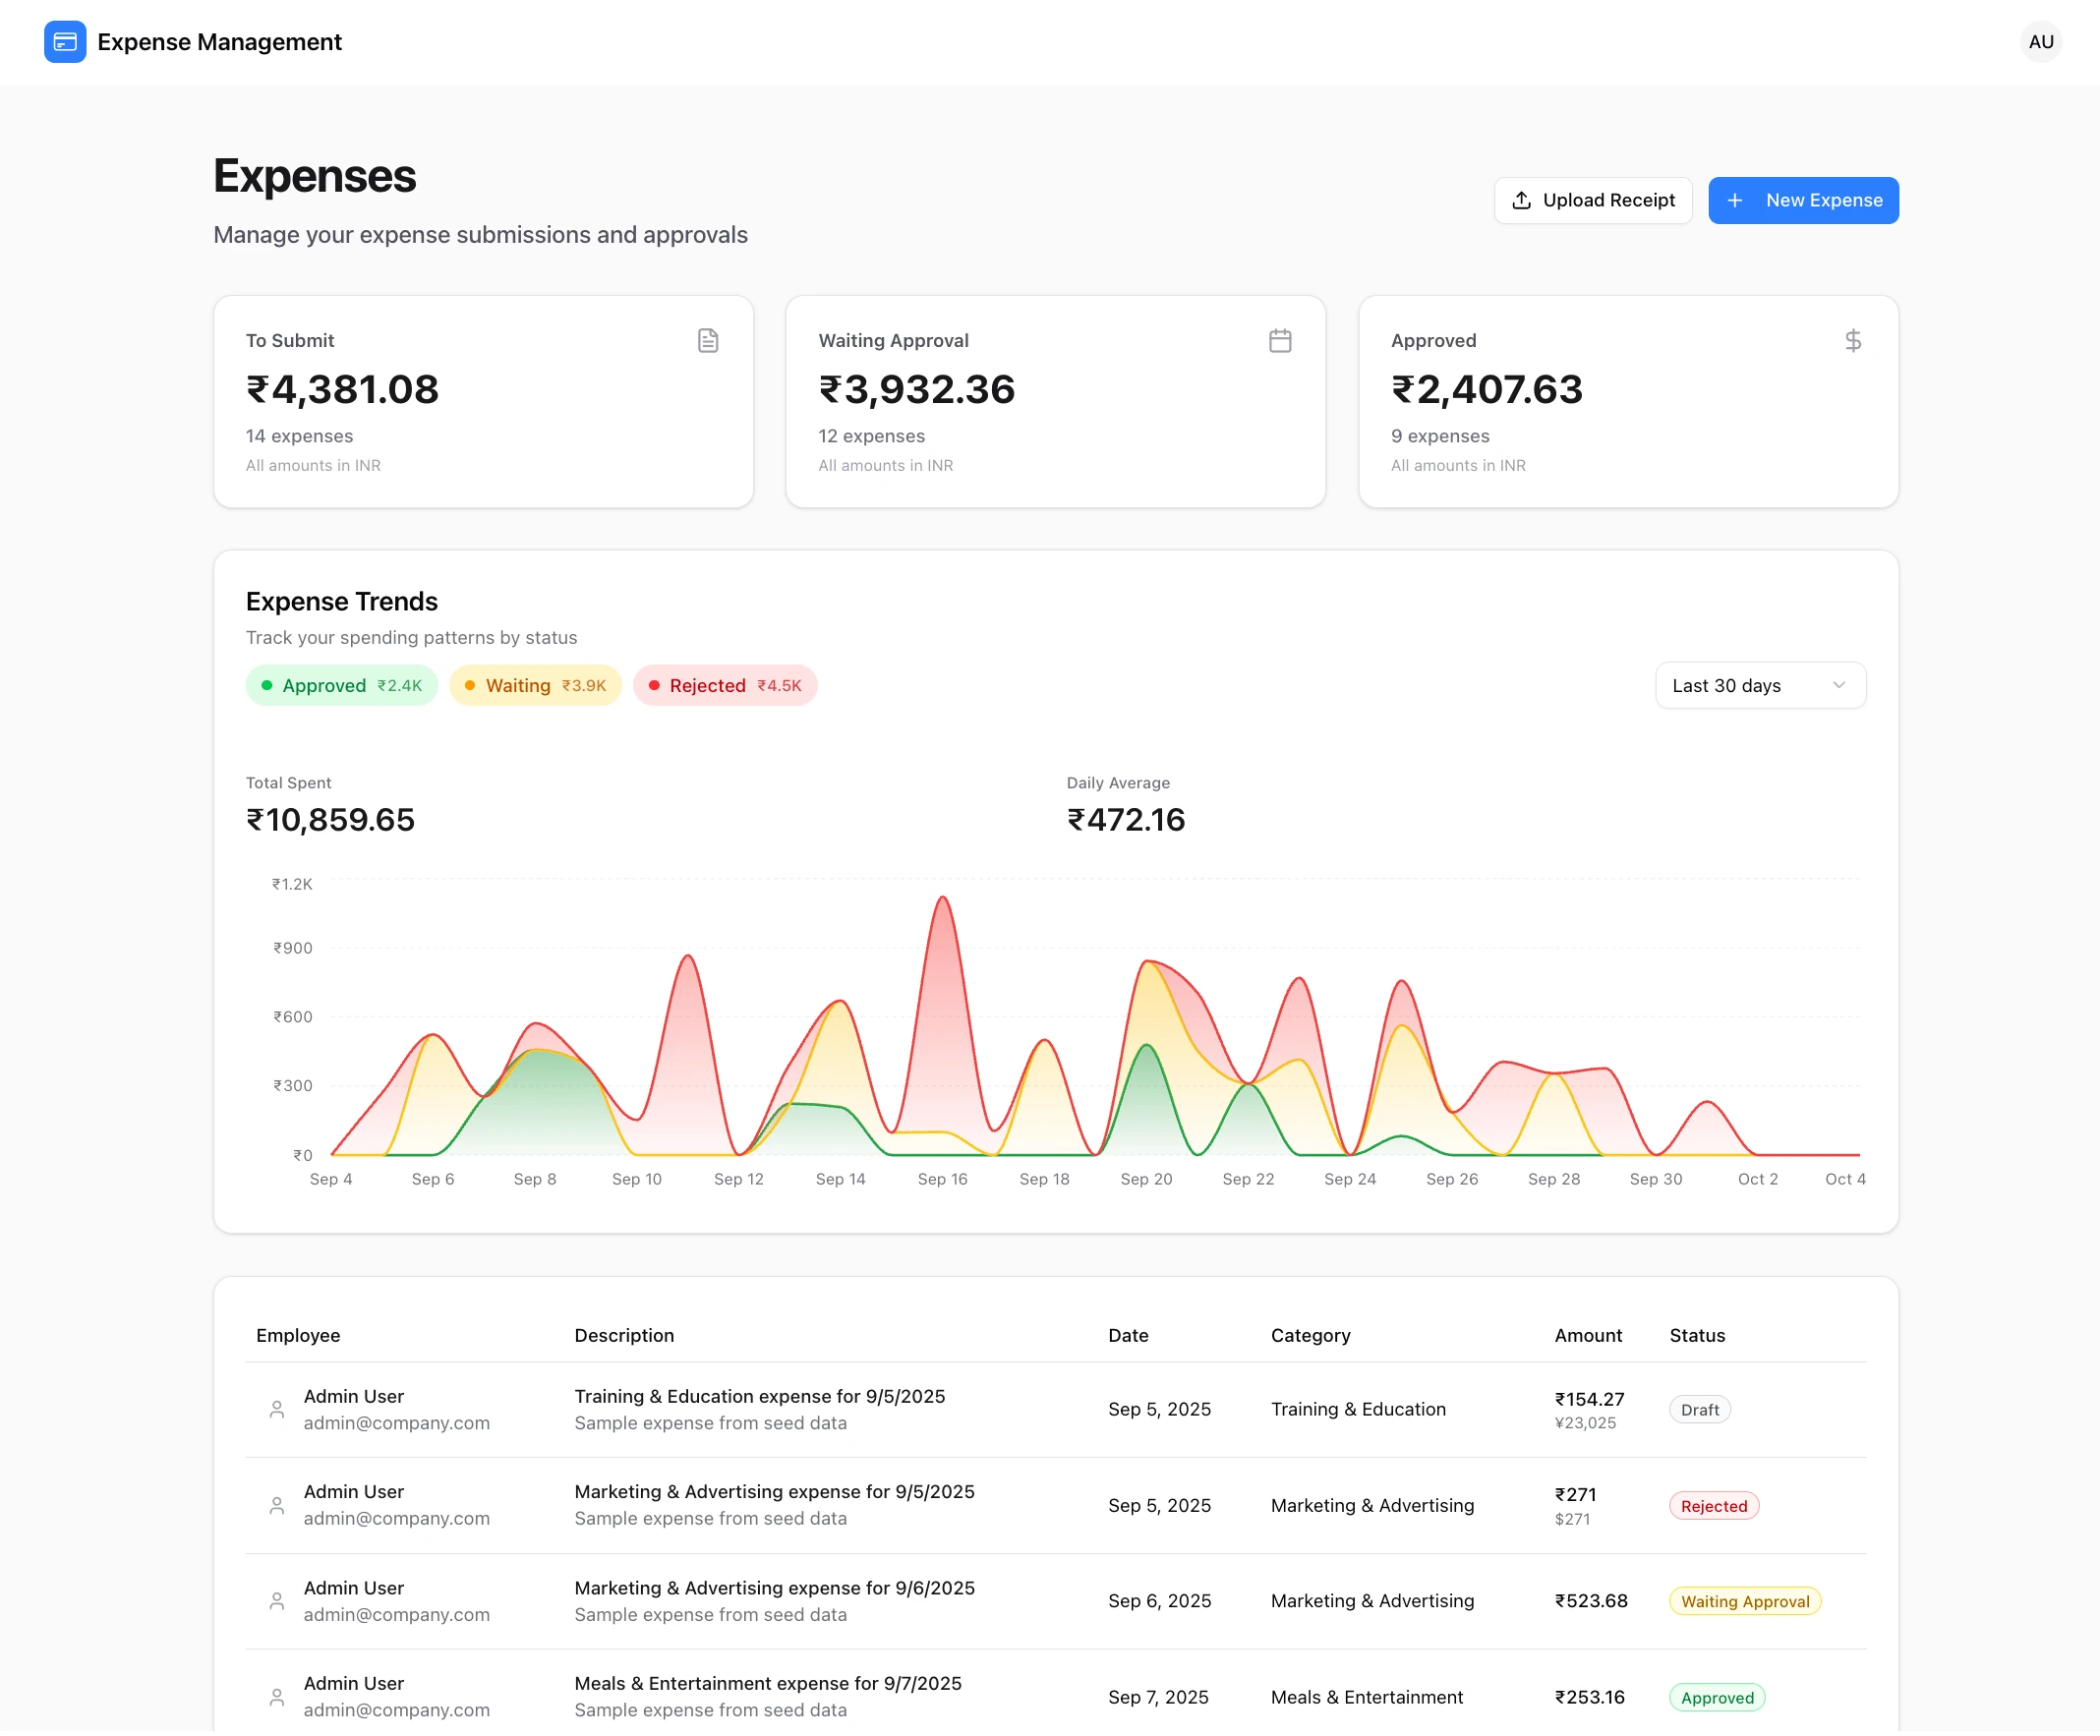The image size is (2100, 1736).
Task: Click the Upload Receipt button
Action: pyautogui.click(x=1593, y=201)
